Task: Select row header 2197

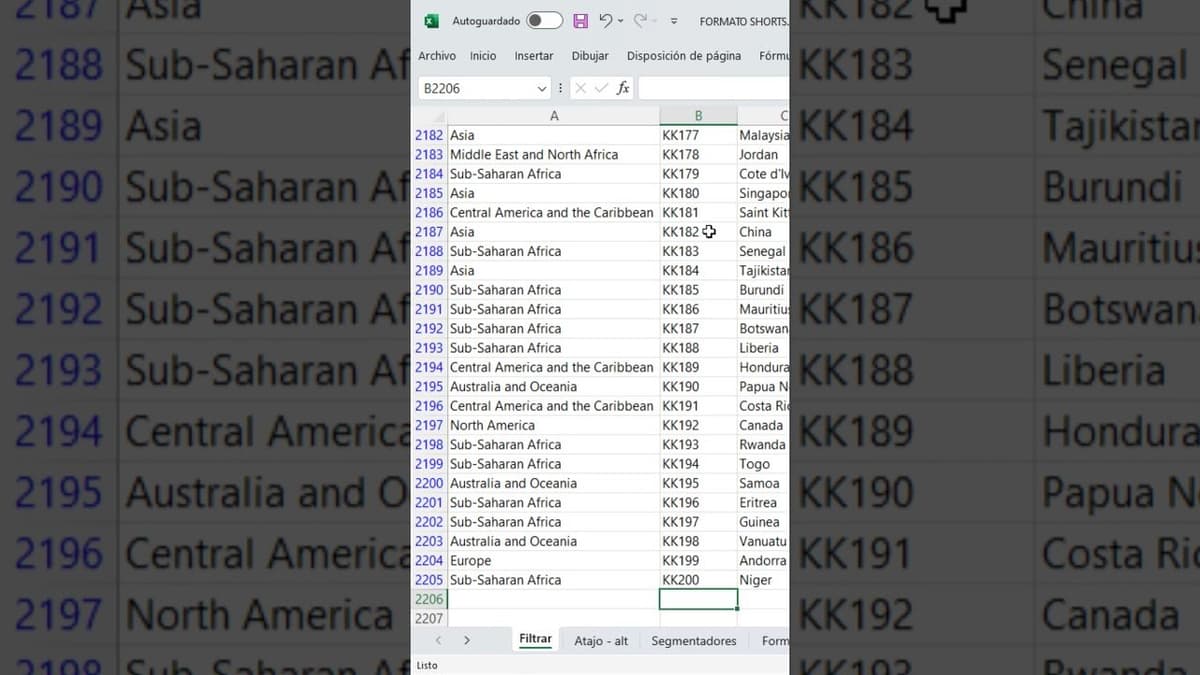Action: [429, 425]
